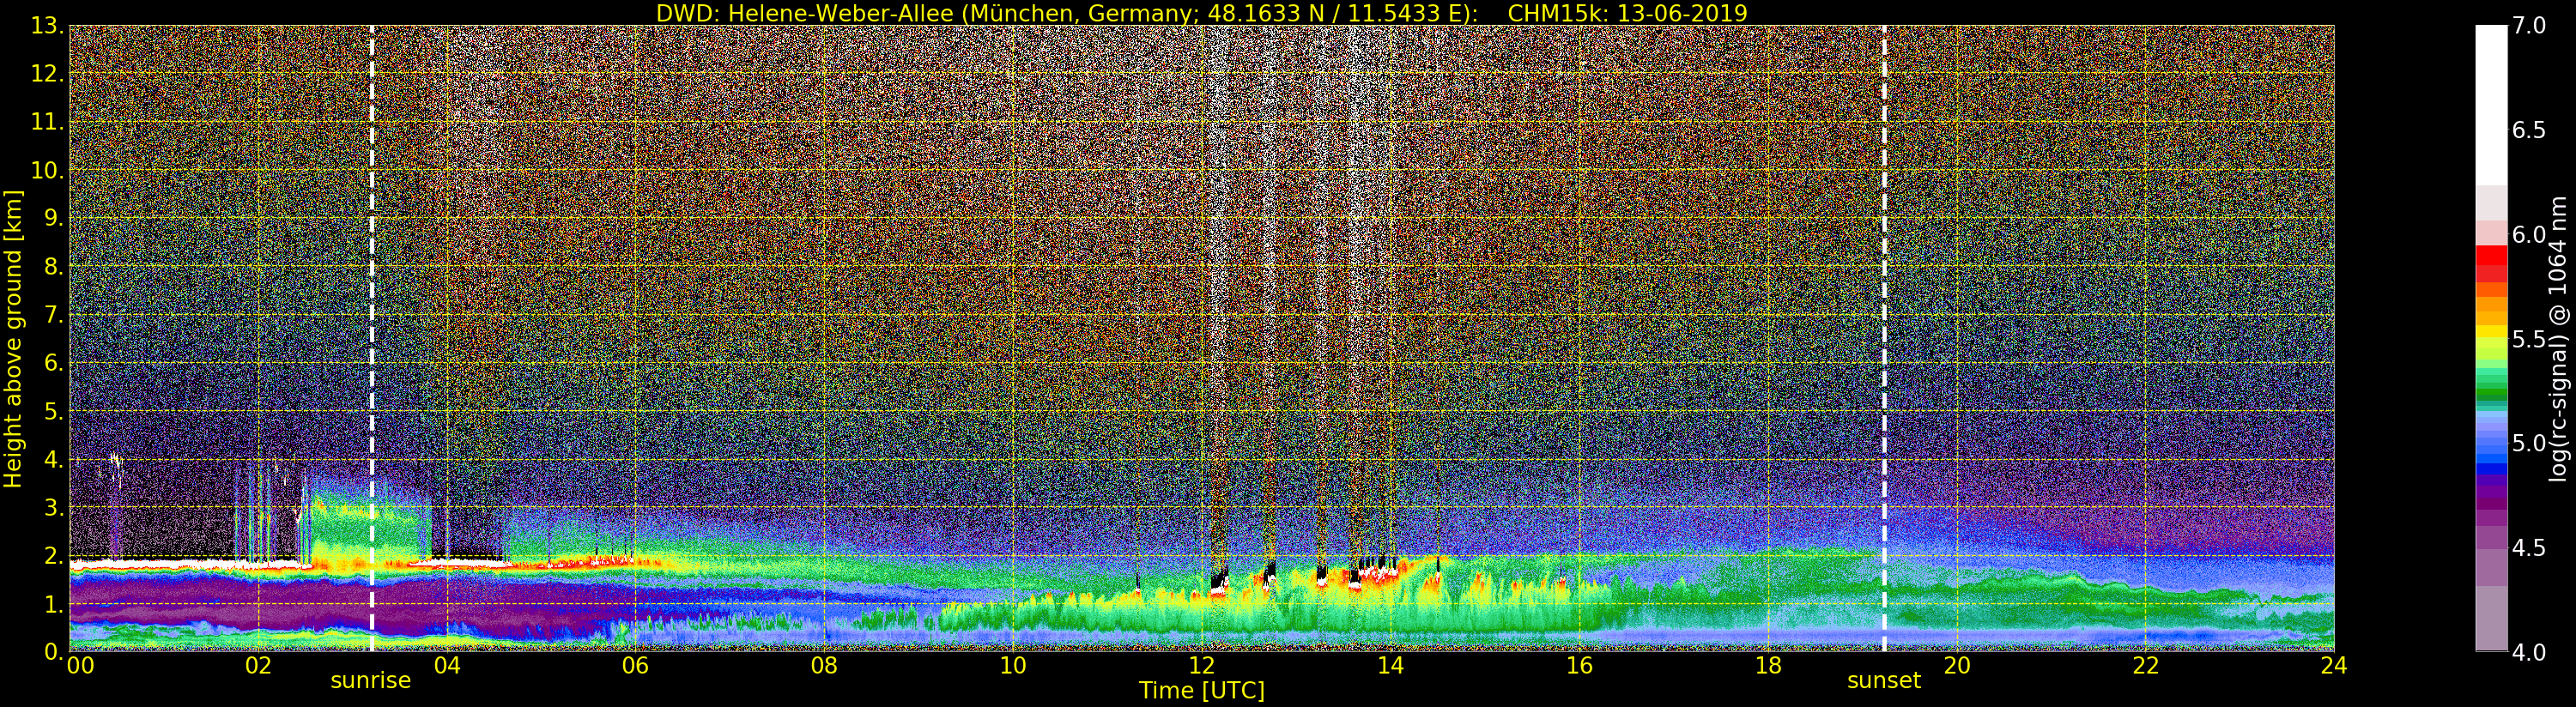This screenshot has width=2576, height=707.
Task: Click the height tick label '13.'
Action: point(47,26)
